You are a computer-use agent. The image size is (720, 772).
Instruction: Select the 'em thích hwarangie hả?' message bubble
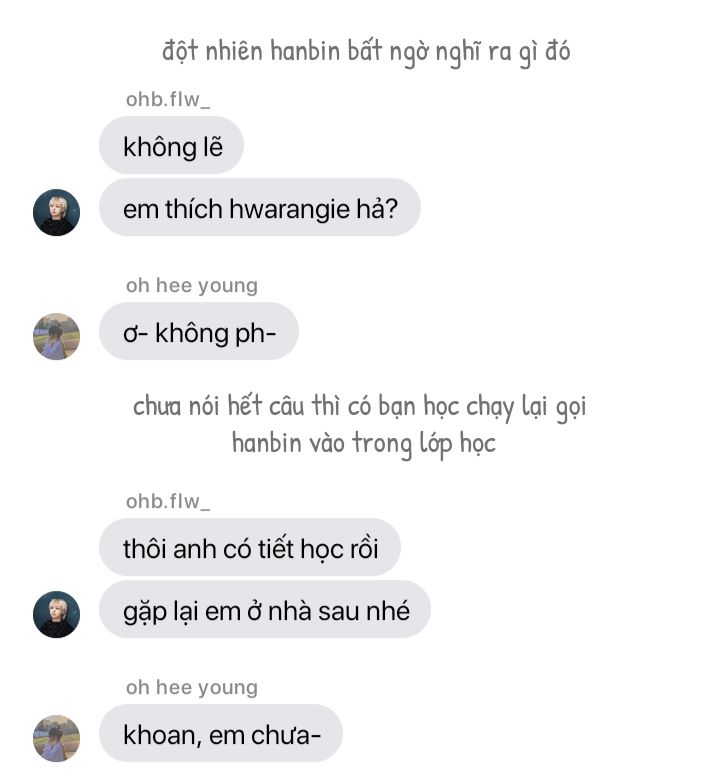tap(260, 207)
